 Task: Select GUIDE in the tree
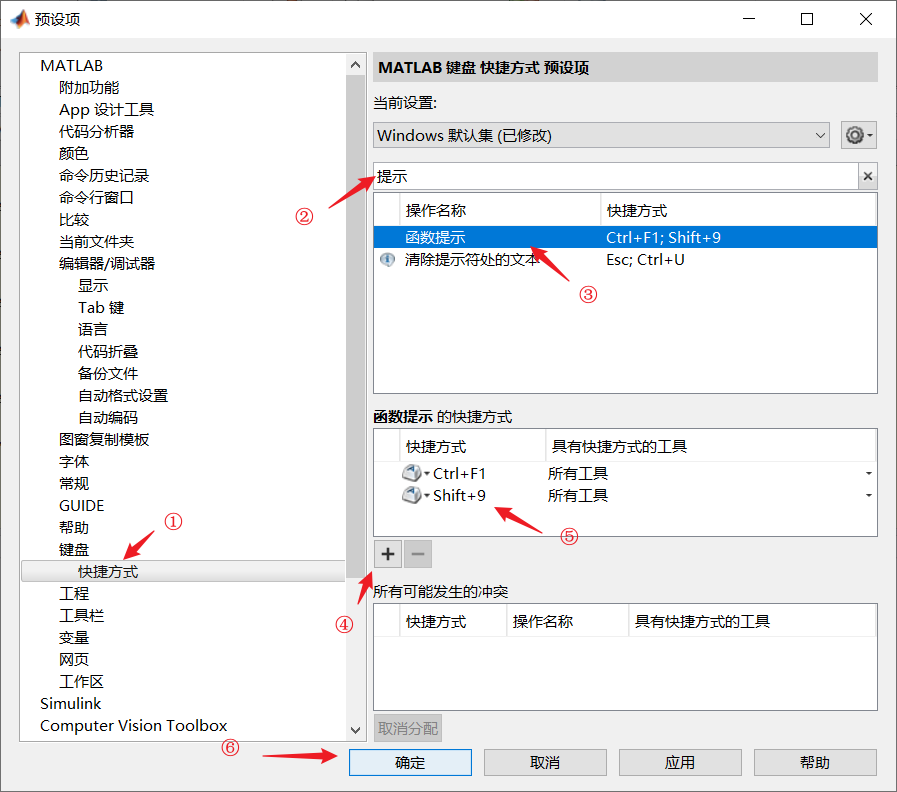click(81, 506)
